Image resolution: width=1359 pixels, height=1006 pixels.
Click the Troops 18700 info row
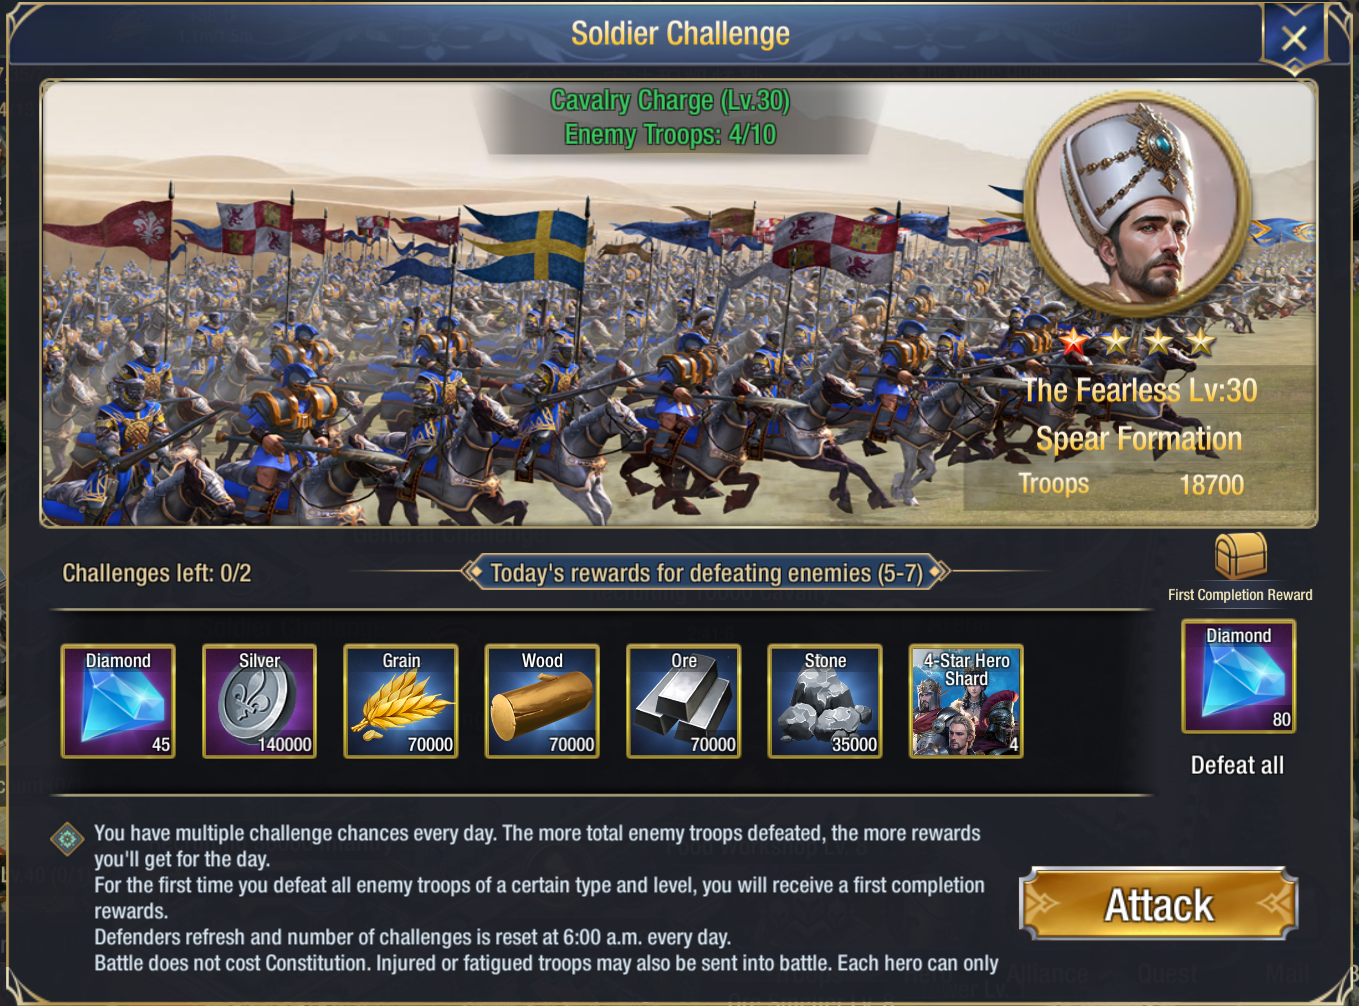1131,484
